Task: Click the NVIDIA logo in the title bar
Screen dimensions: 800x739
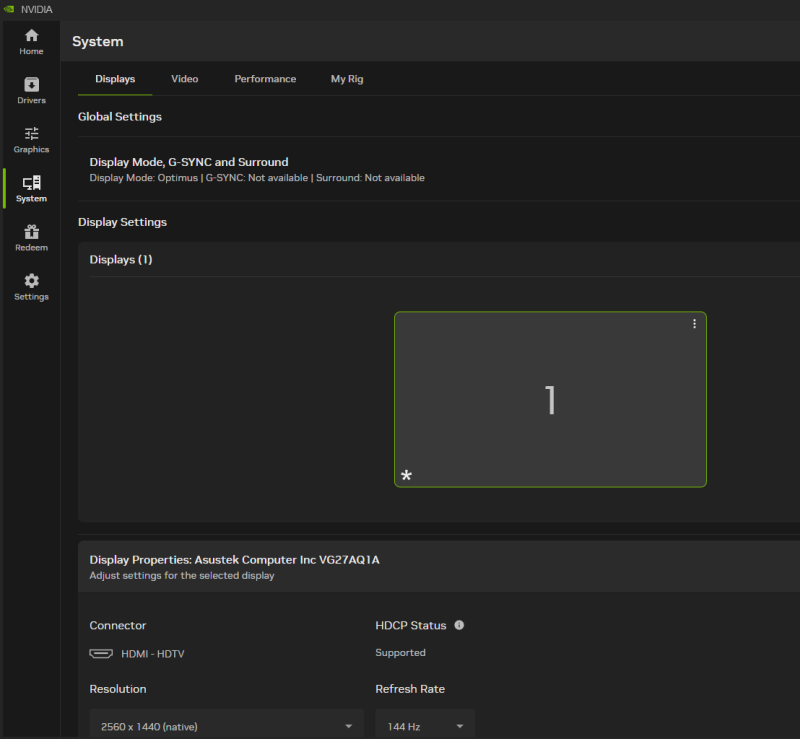Action: pos(9,9)
